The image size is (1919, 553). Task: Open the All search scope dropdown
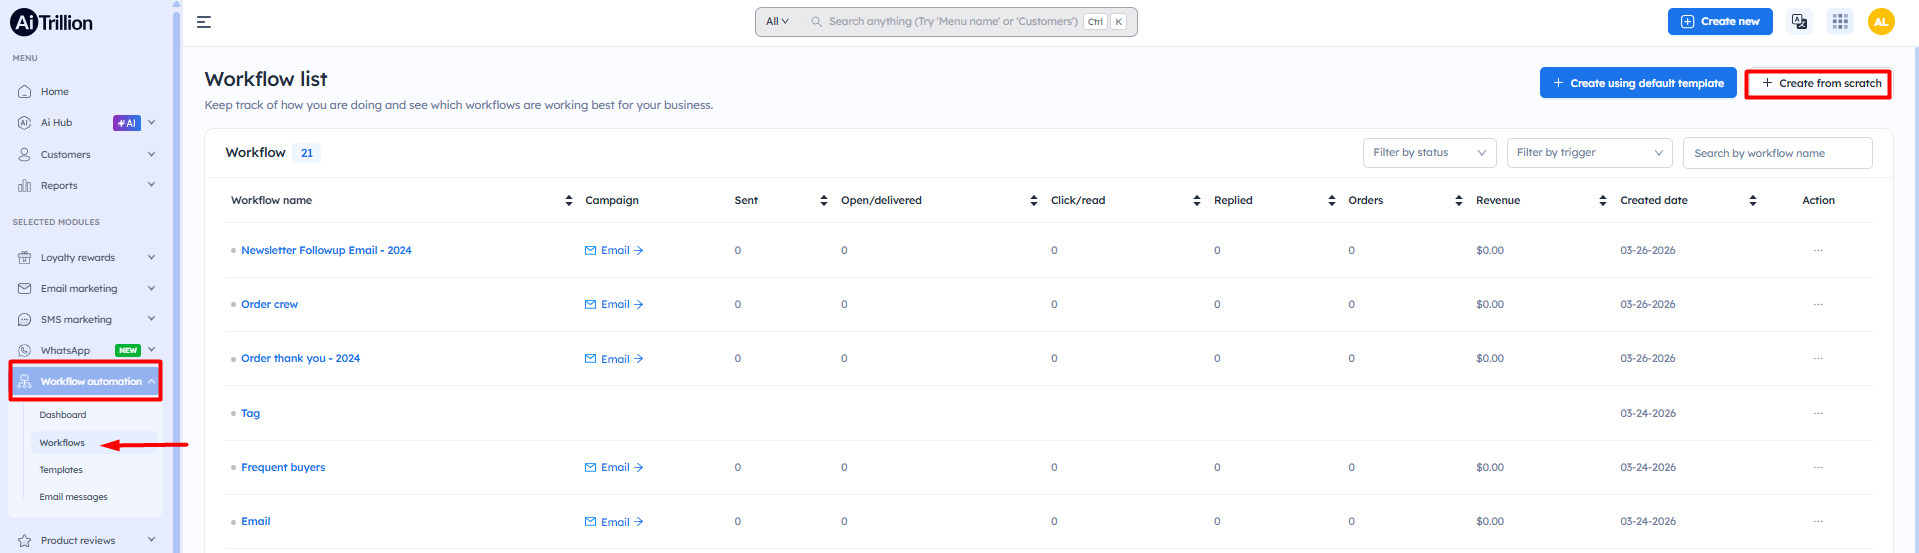777,22
